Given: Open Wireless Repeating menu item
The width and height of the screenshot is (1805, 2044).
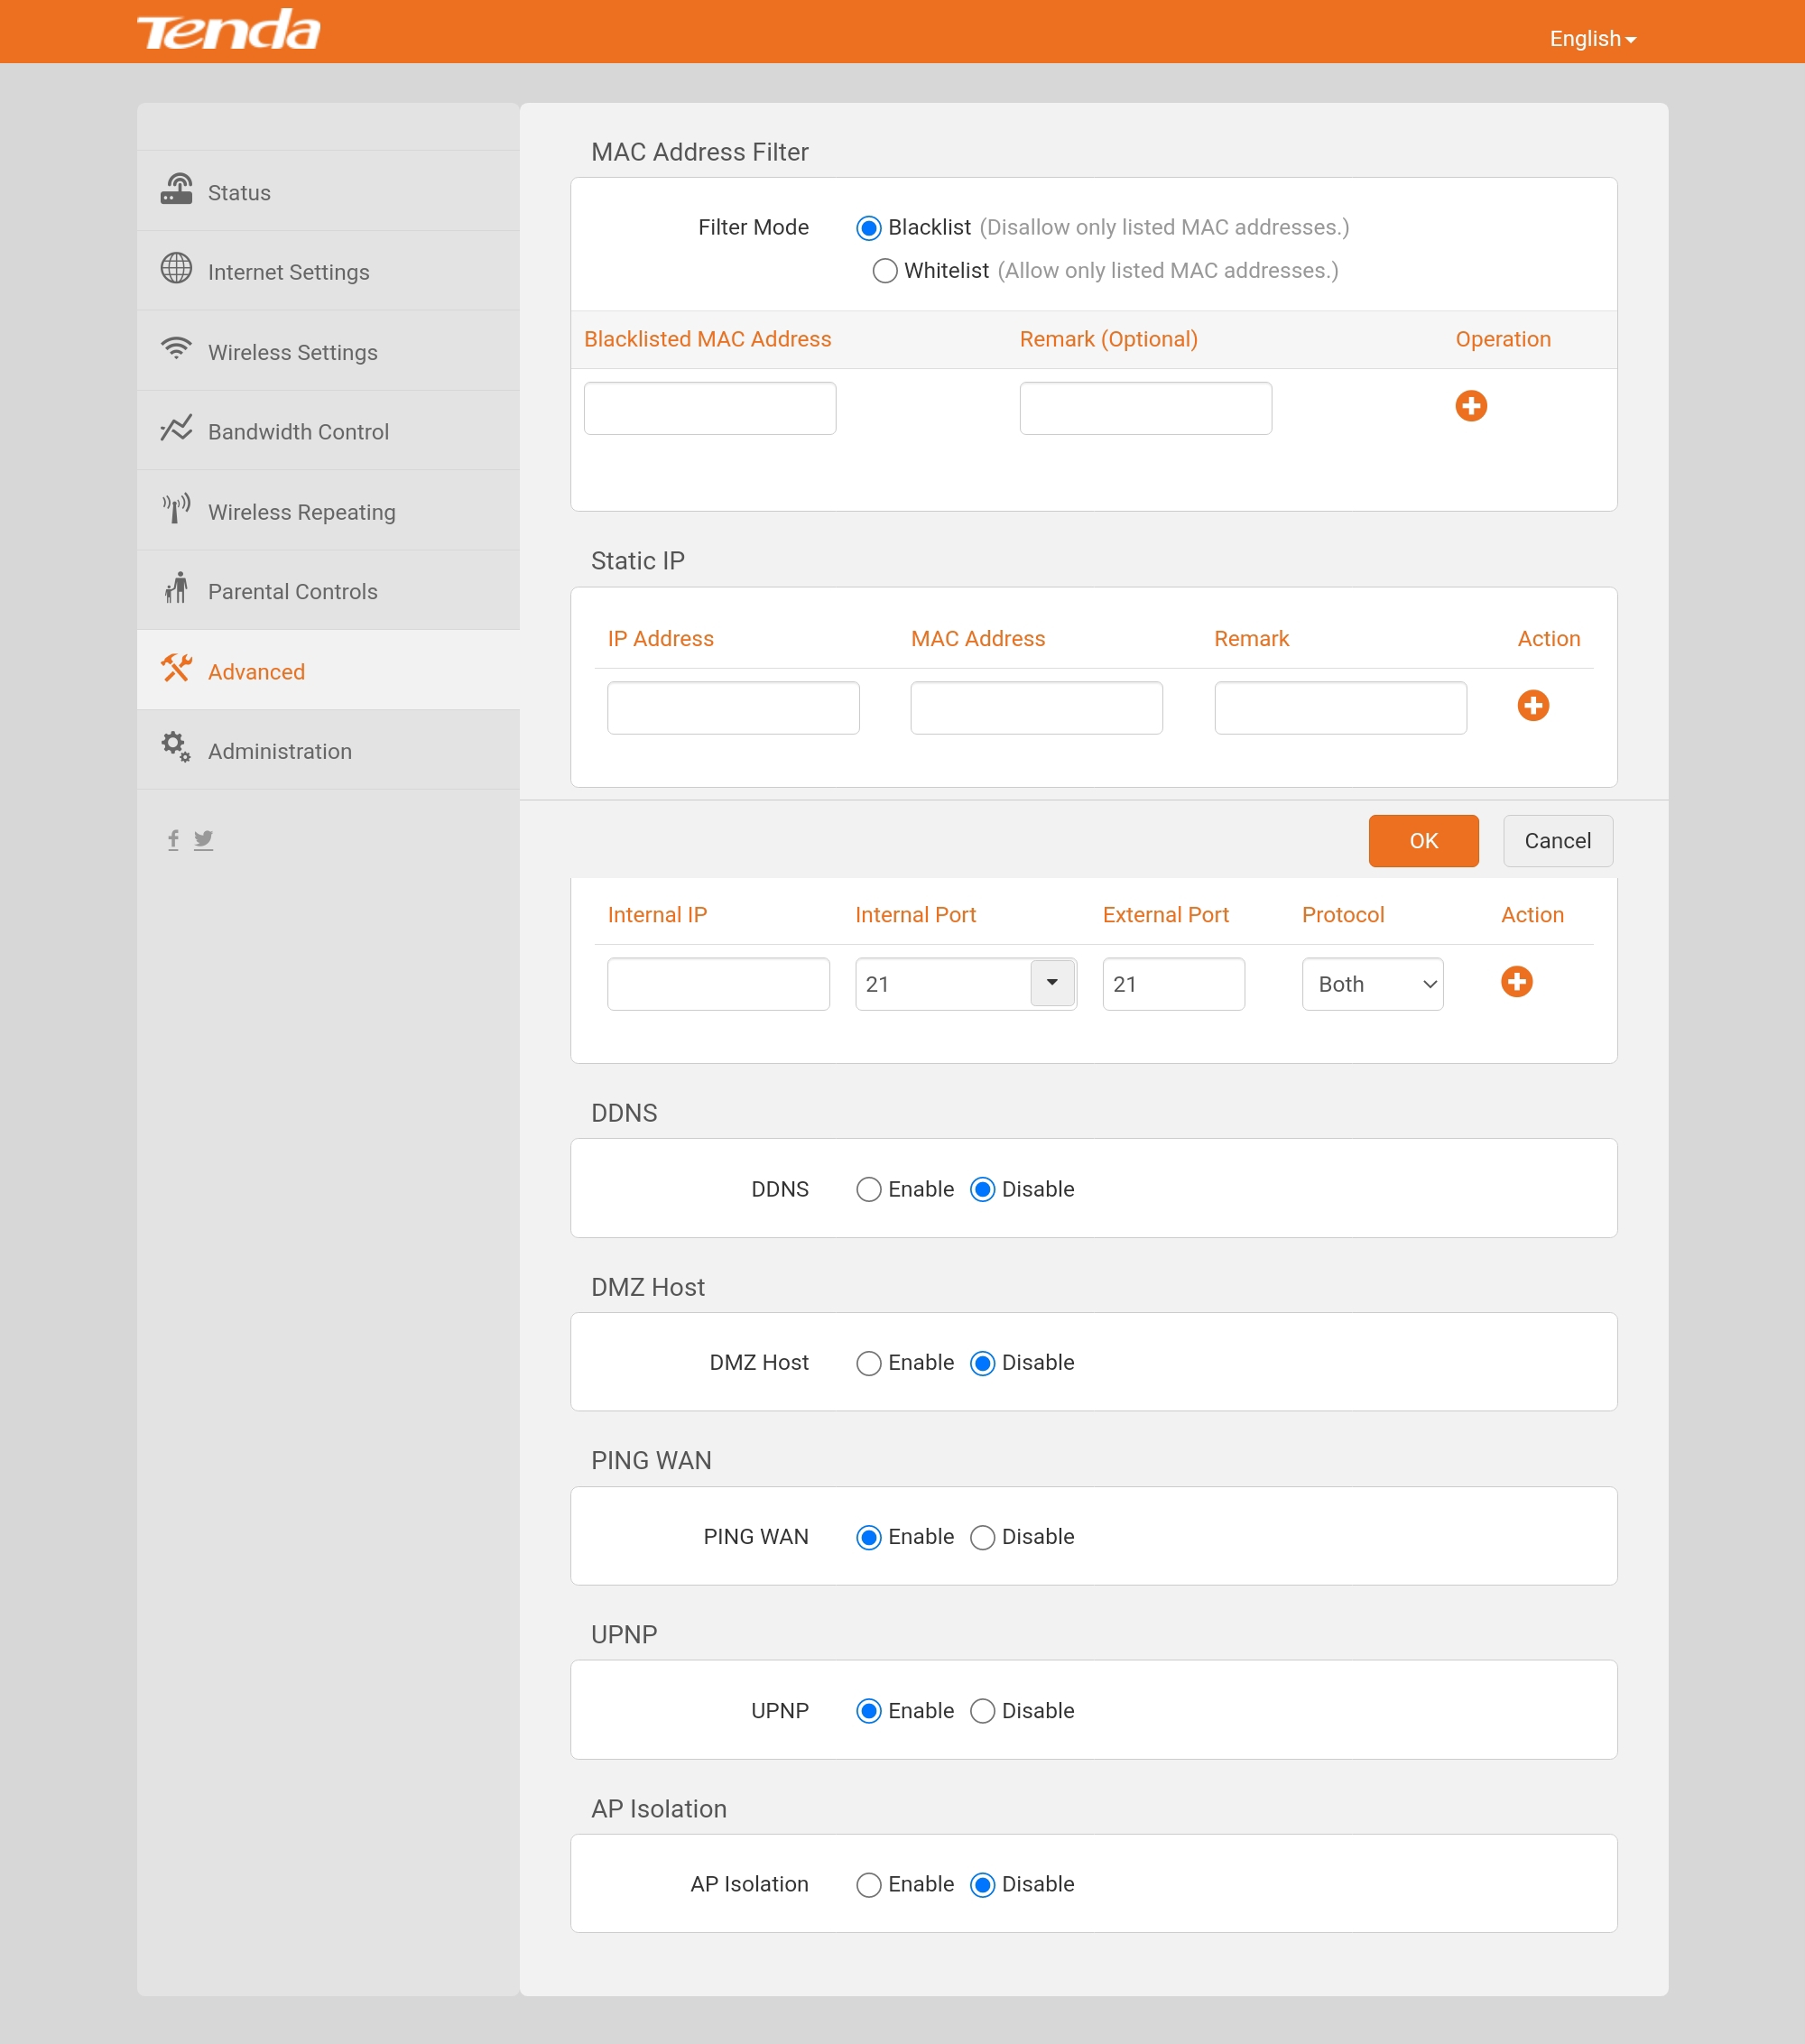Looking at the screenshot, I should click(x=301, y=512).
